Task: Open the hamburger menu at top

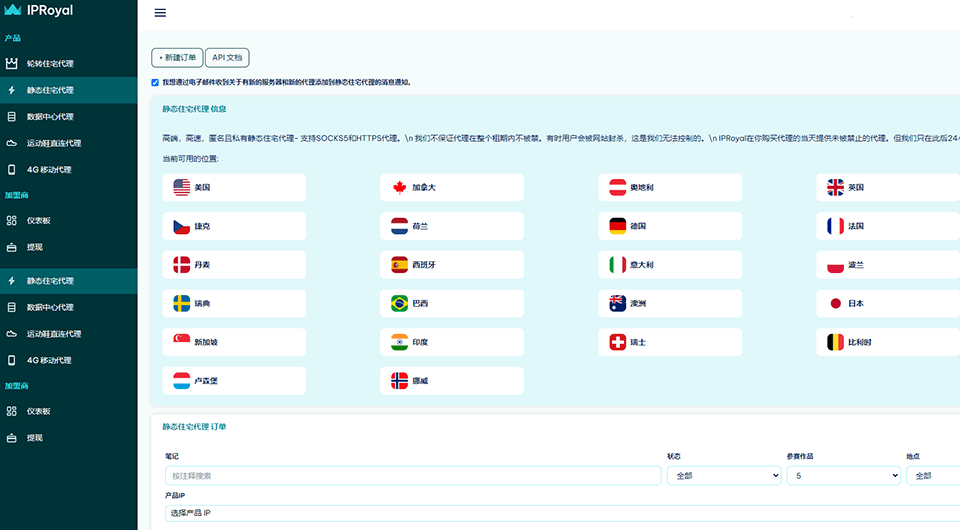Action: (x=160, y=13)
